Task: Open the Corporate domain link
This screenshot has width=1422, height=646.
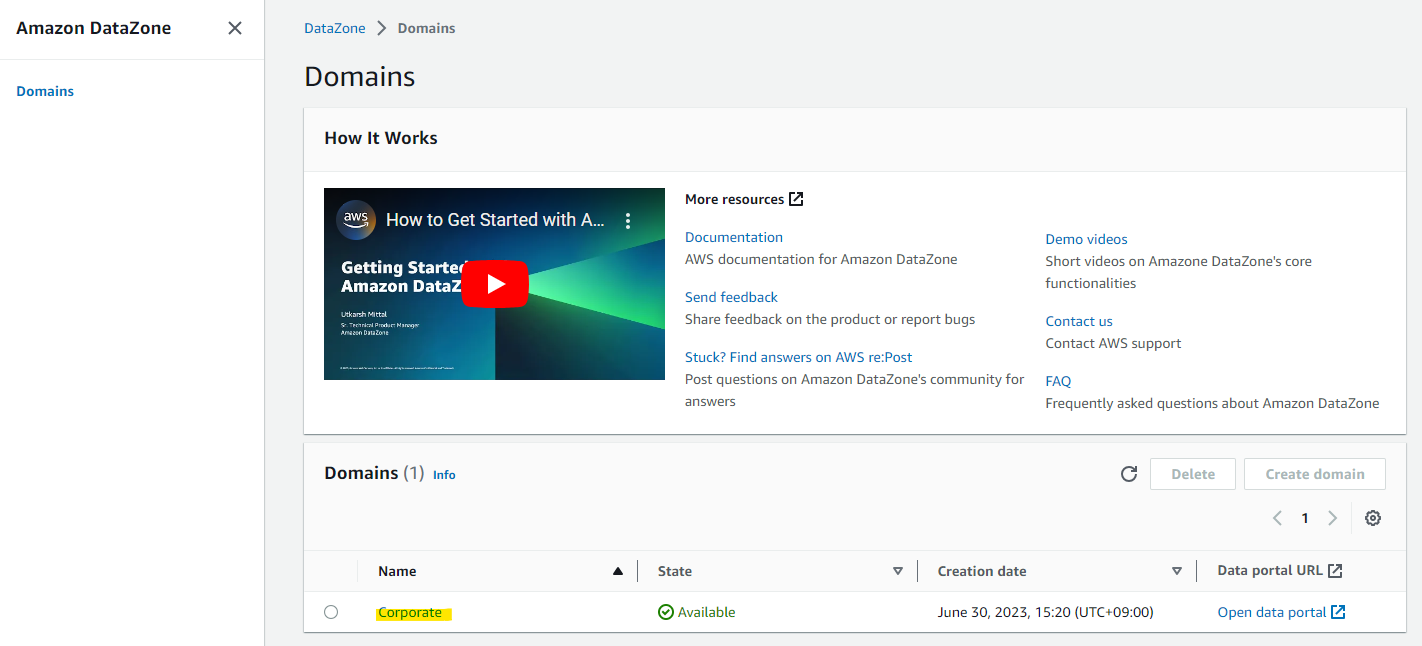Action: [x=410, y=612]
